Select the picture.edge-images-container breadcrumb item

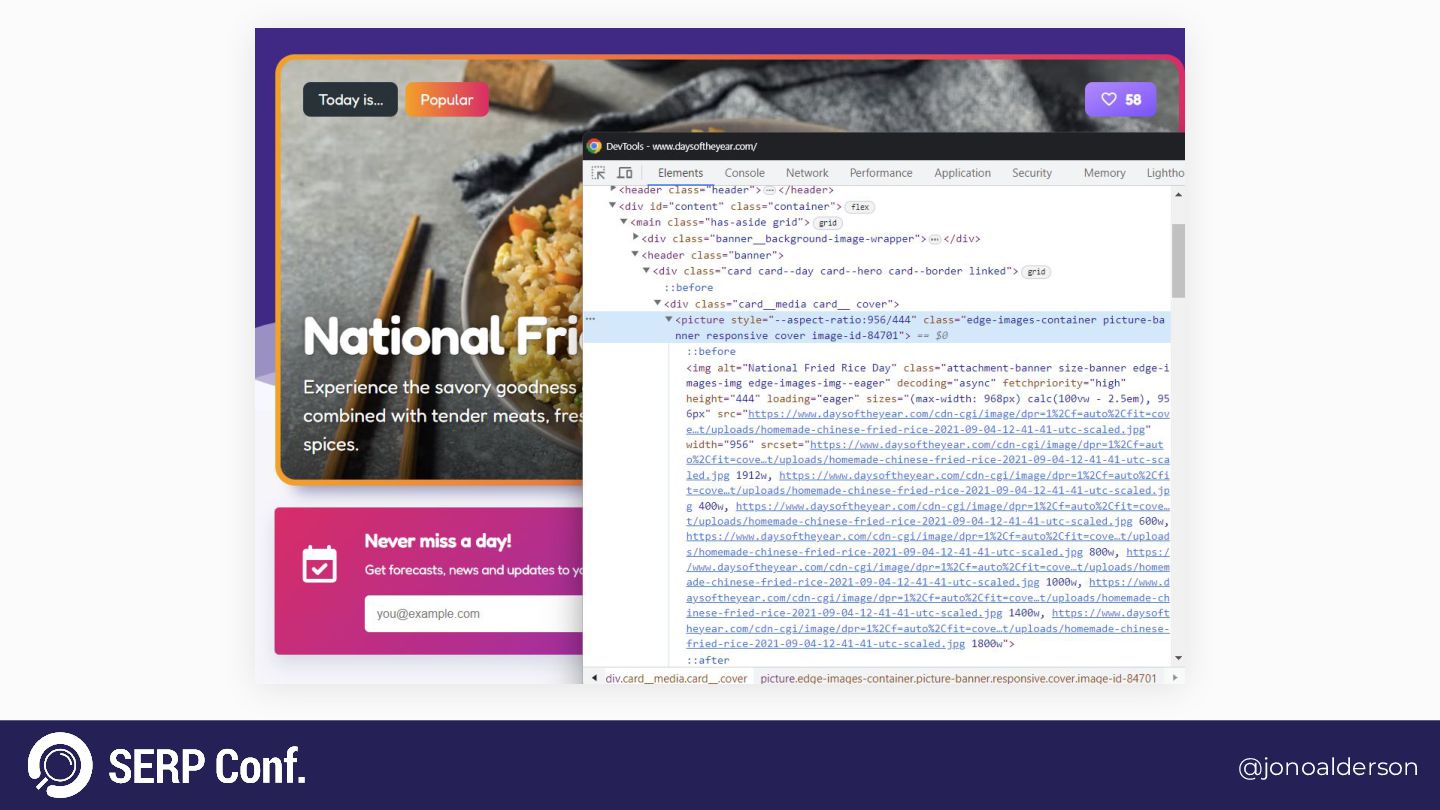(958, 678)
